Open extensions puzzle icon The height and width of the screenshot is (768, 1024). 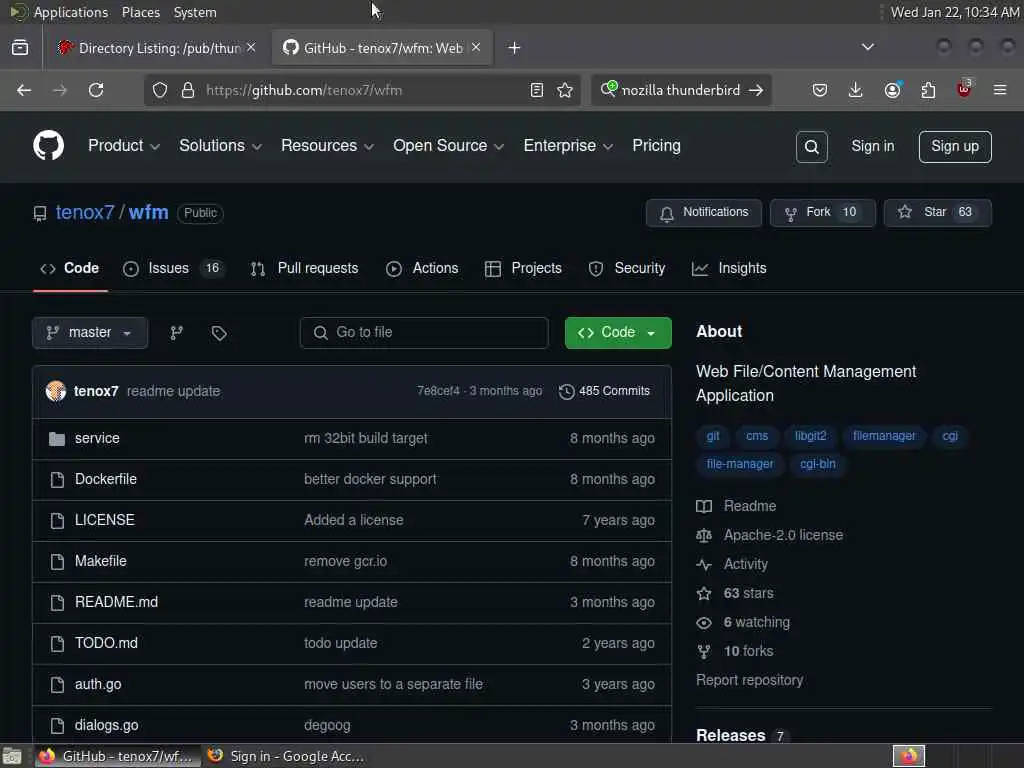pyautogui.click(x=928, y=90)
